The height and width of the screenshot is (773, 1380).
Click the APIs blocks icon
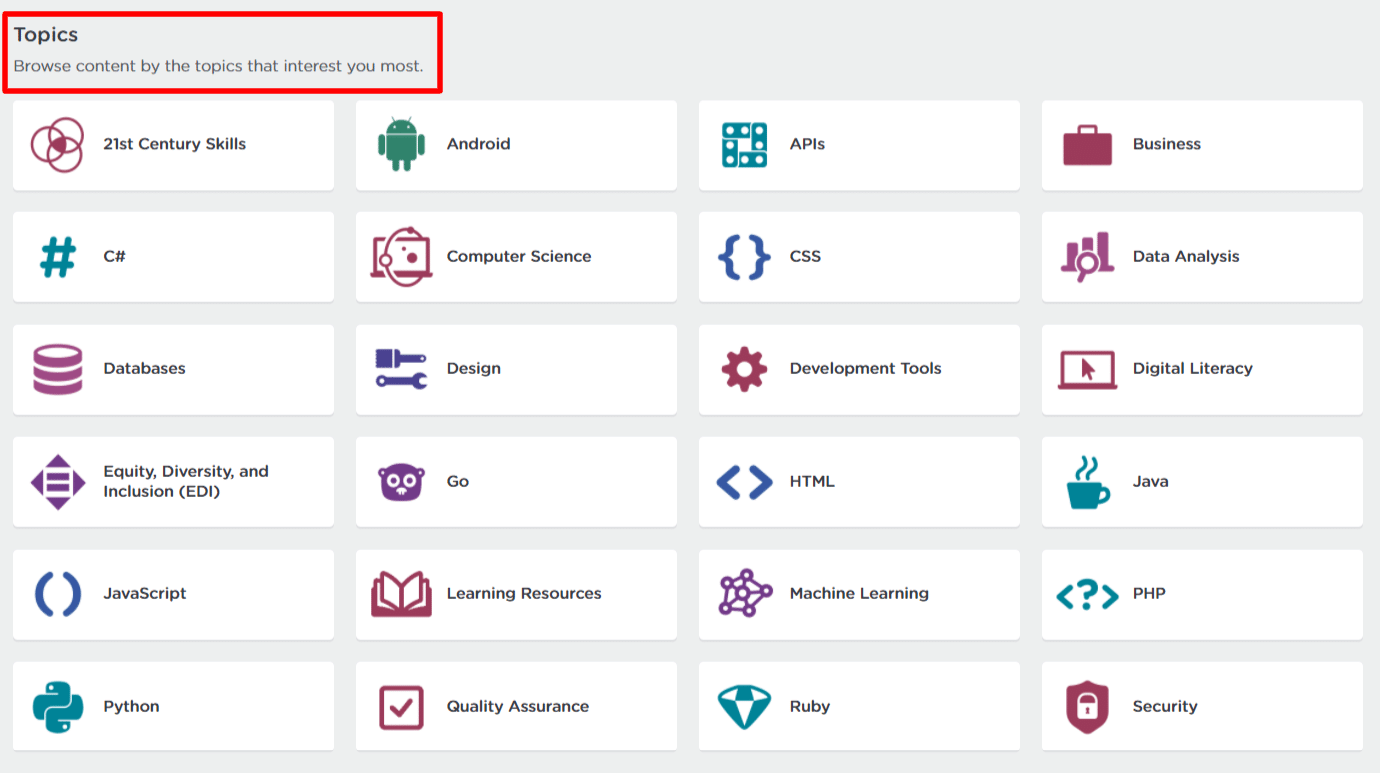pos(744,145)
